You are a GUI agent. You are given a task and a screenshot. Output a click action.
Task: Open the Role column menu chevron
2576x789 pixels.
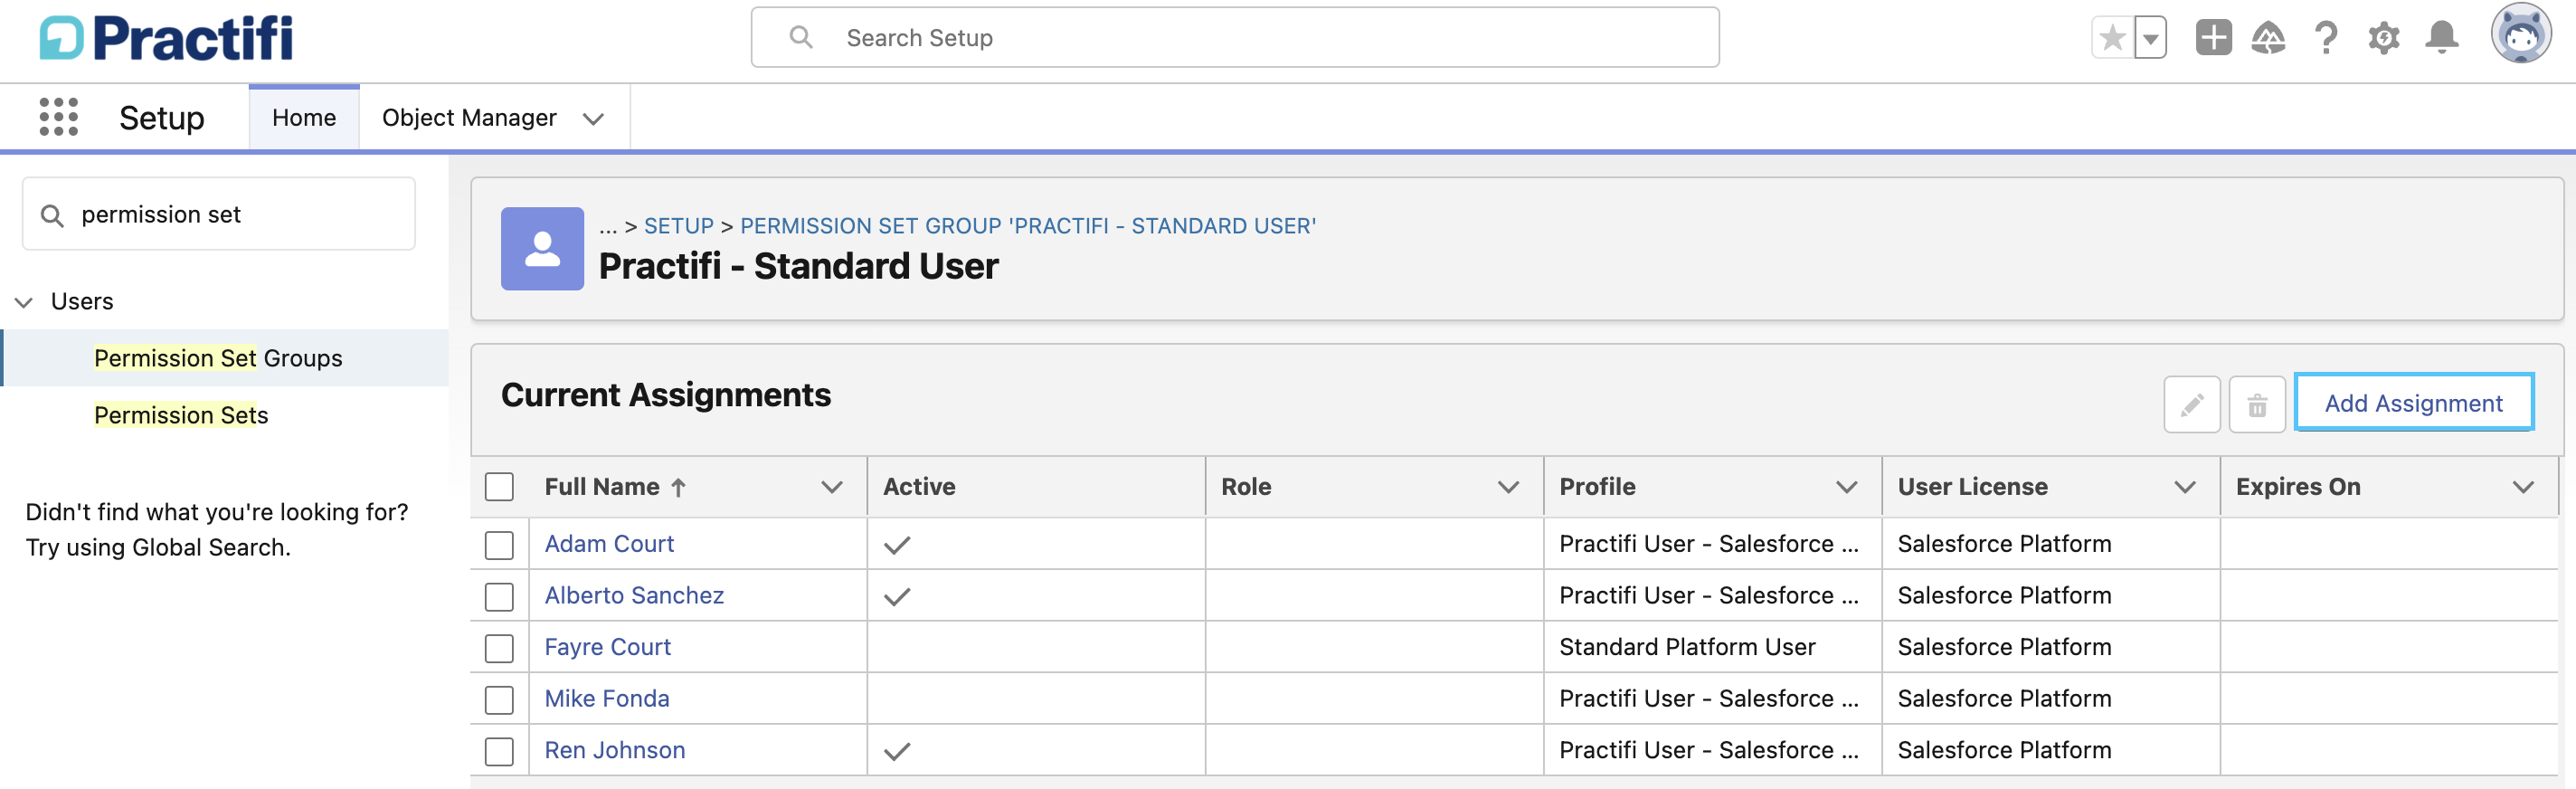tap(1508, 487)
